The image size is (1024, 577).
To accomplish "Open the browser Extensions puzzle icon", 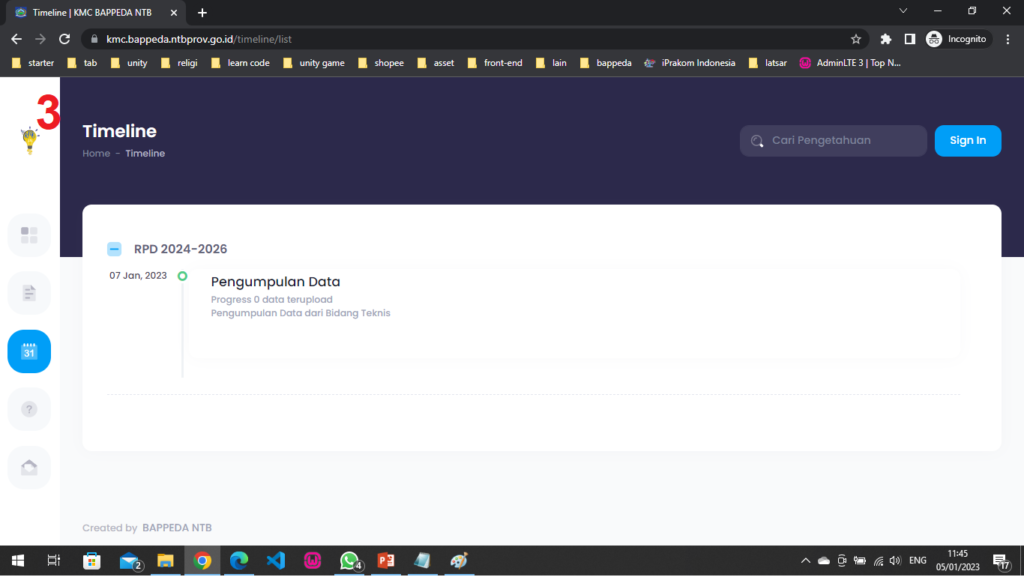I will point(886,39).
